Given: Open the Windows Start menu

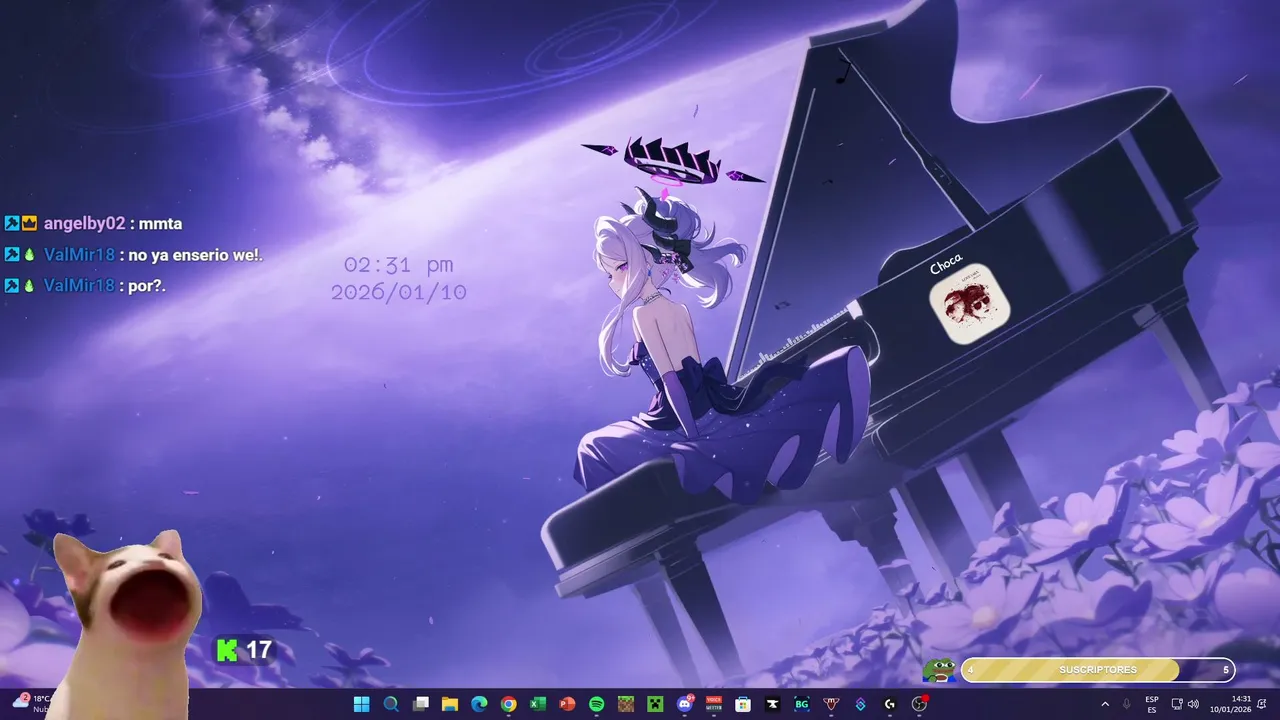Looking at the screenshot, I should (361, 704).
